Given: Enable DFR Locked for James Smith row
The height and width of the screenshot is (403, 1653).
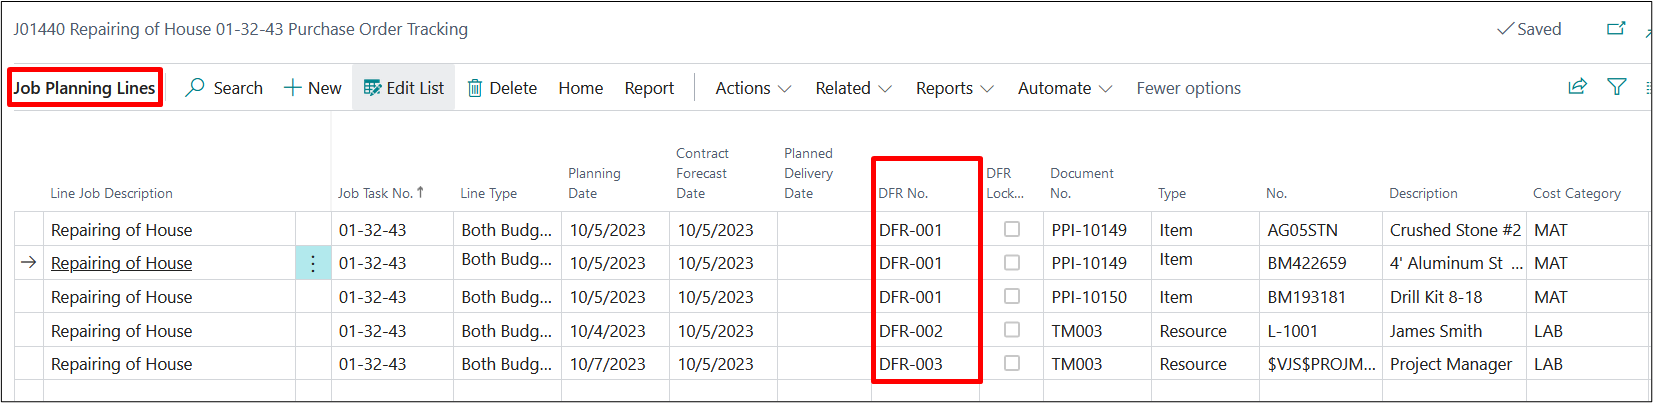Looking at the screenshot, I should tap(1012, 330).
